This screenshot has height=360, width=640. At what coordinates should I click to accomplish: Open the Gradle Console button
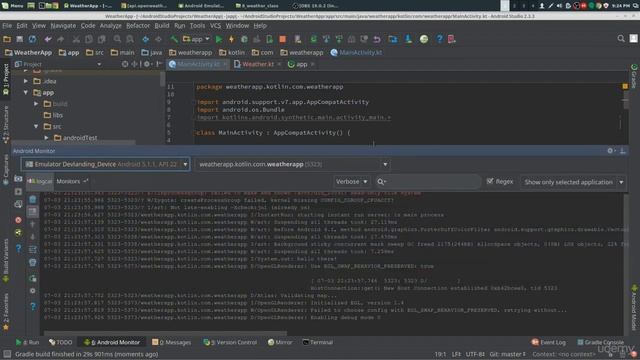tap(600, 342)
